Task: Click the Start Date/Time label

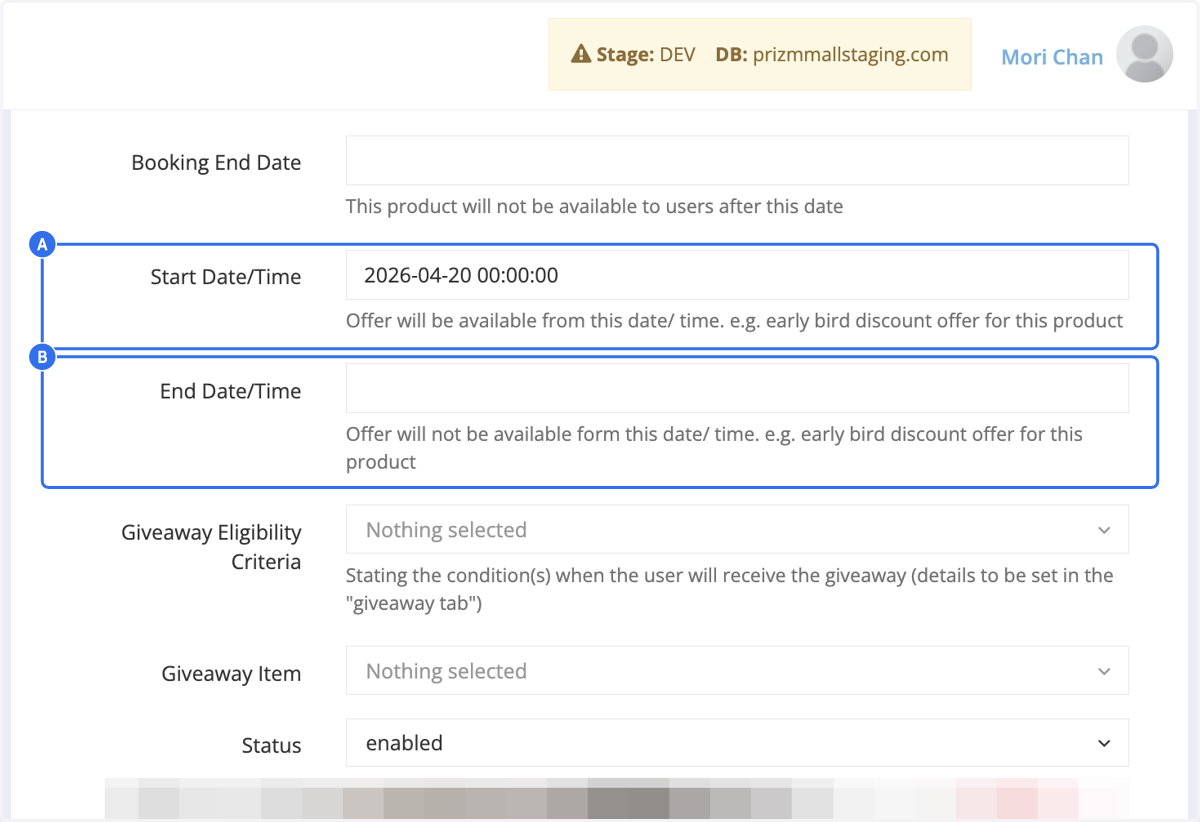Action: pos(225,277)
